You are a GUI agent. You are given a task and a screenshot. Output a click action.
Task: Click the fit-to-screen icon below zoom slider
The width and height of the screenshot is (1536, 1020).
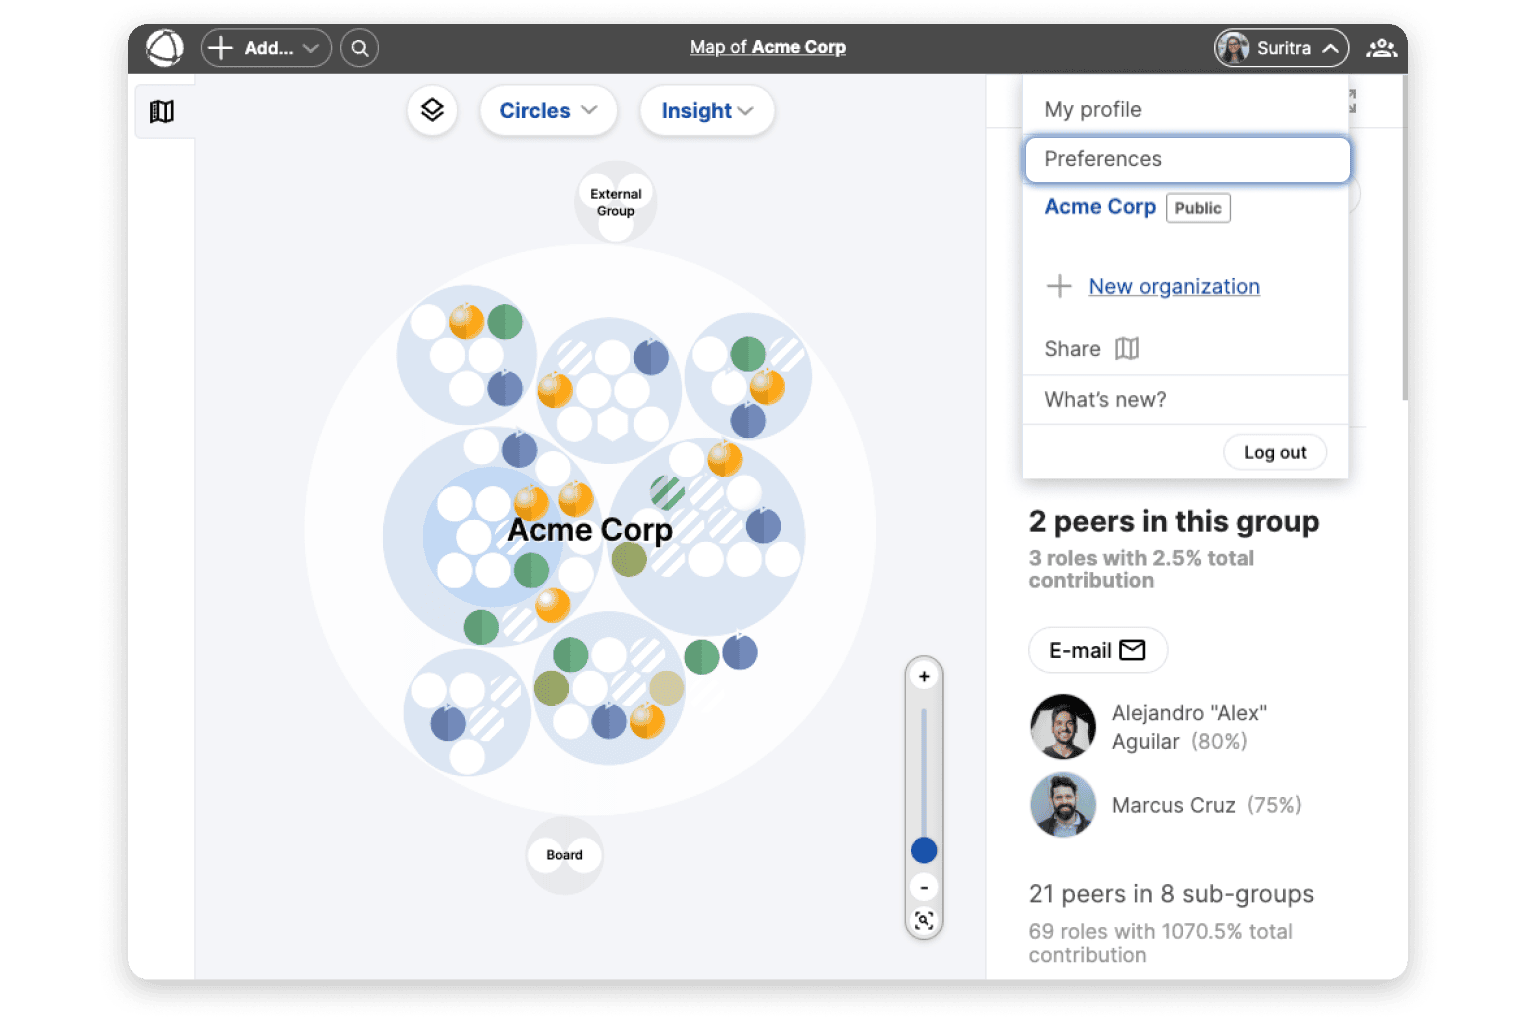[924, 921]
